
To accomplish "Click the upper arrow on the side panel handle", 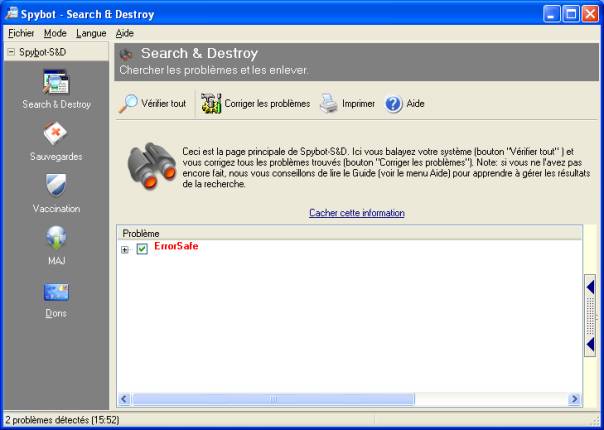I will [590, 287].
